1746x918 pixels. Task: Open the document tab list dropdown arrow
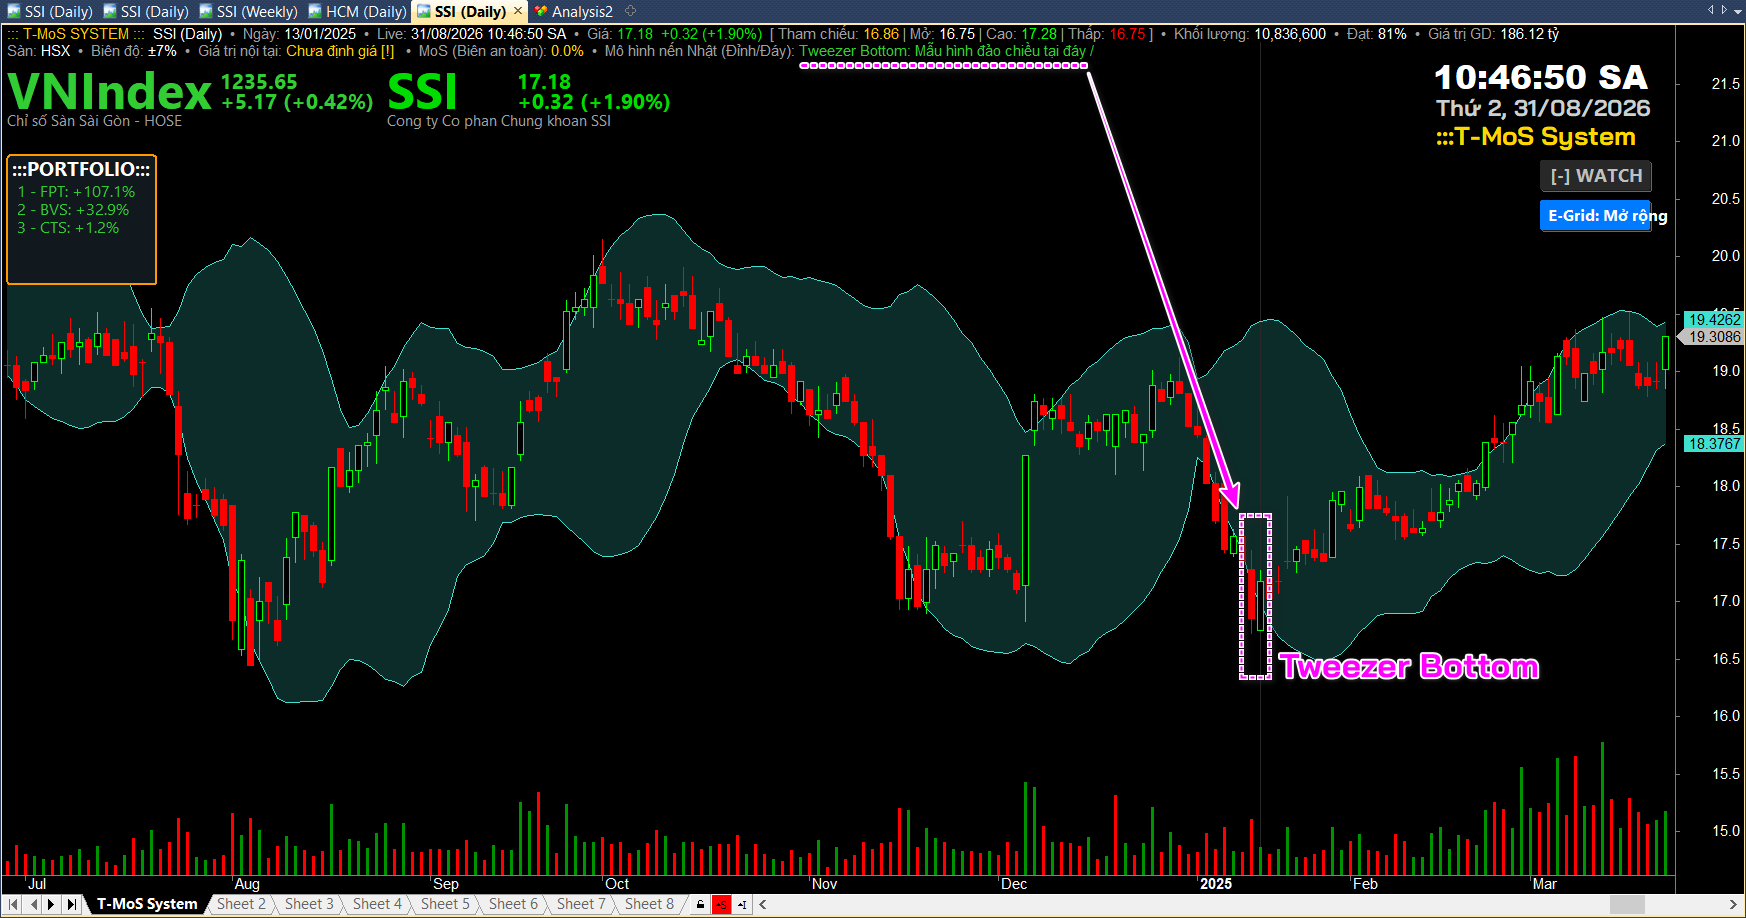(x=1737, y=10)
